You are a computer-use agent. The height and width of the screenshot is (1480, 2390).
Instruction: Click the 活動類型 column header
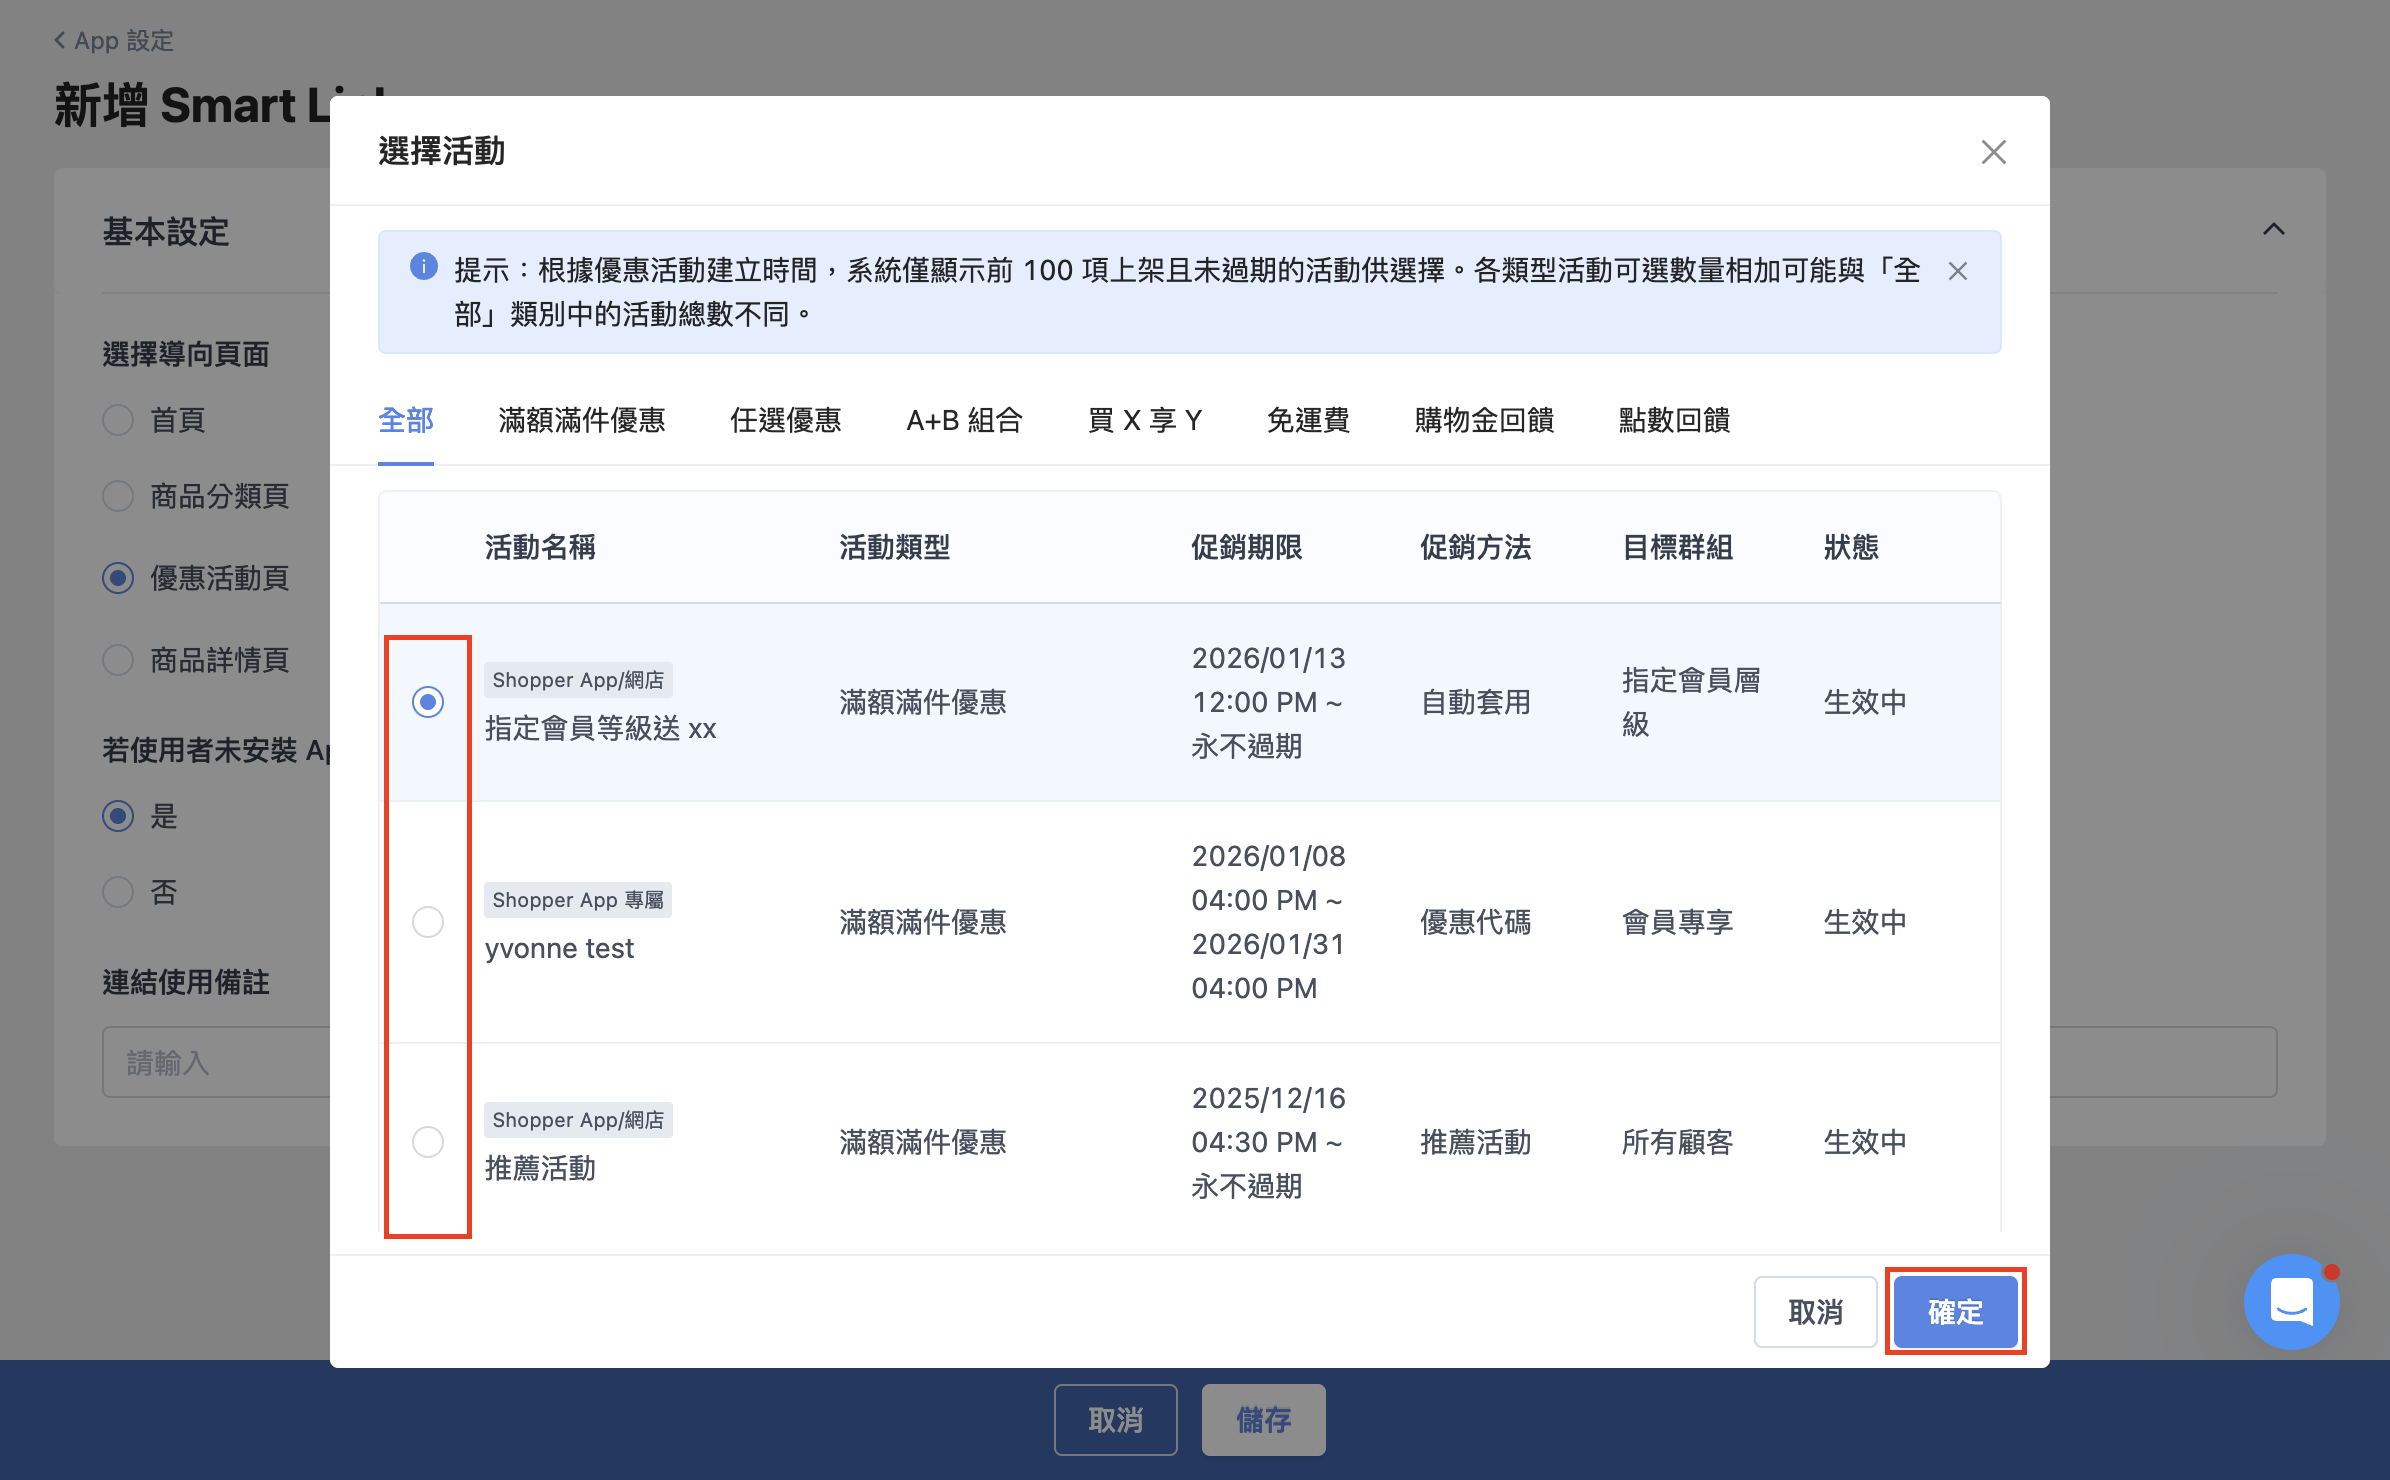(894, 547)
